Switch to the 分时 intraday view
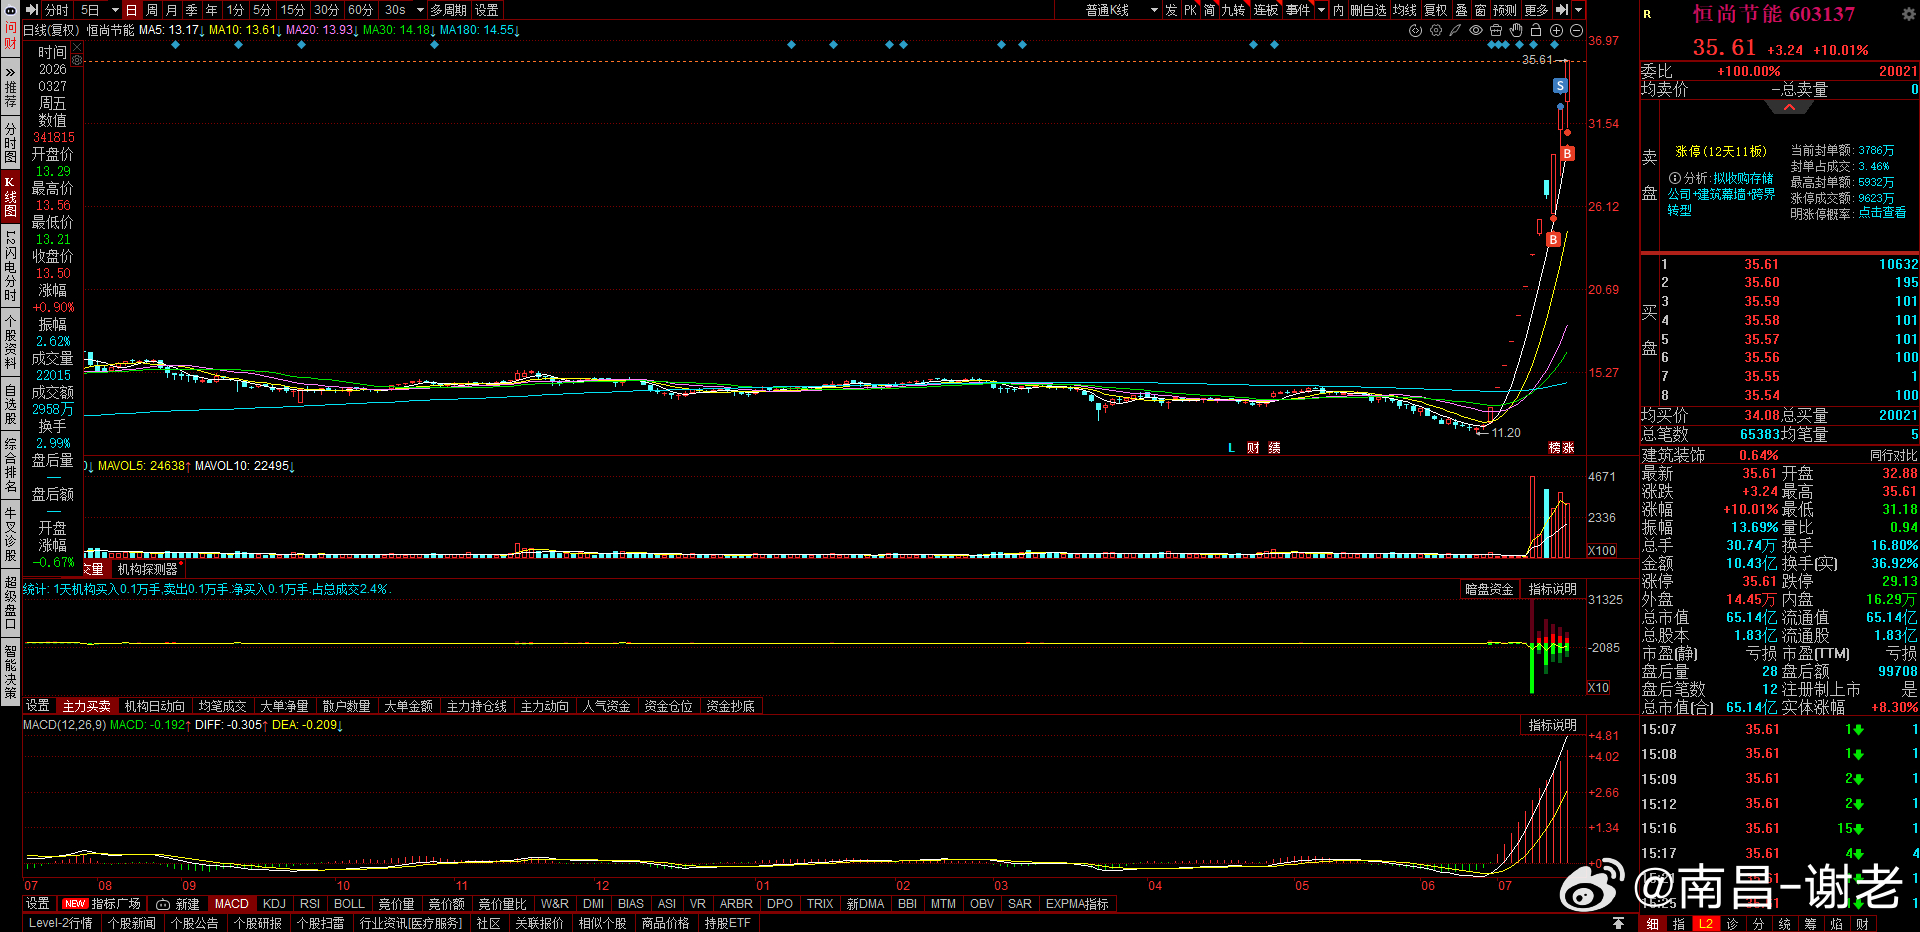The width and height of the screenshot is (1920, 932). point(57,10)
